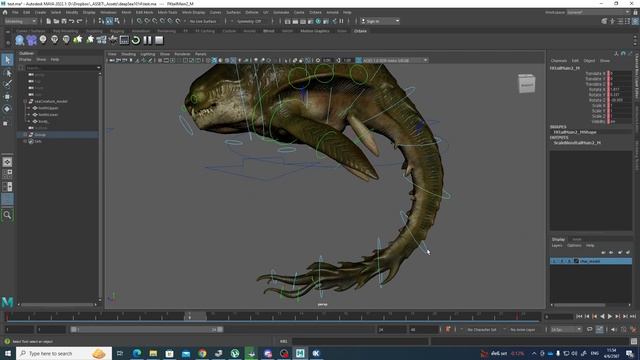Viewport: 640px width, 360px height.
Task: Click the green star shelf icon
Action: coord(78,40)
